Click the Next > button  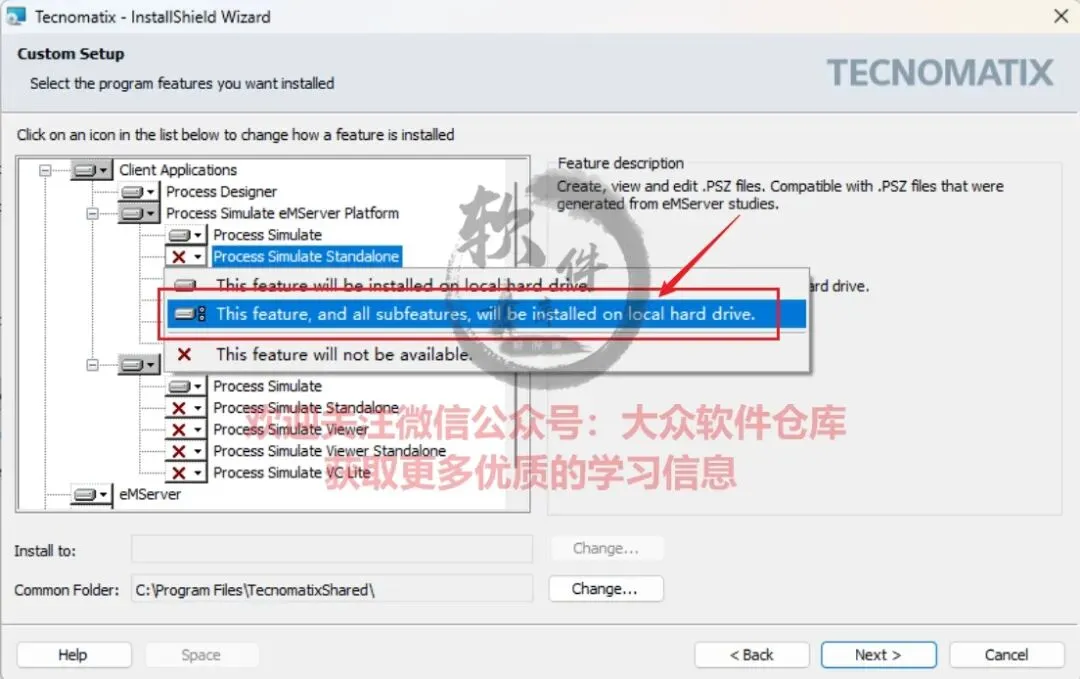point(878,655)
